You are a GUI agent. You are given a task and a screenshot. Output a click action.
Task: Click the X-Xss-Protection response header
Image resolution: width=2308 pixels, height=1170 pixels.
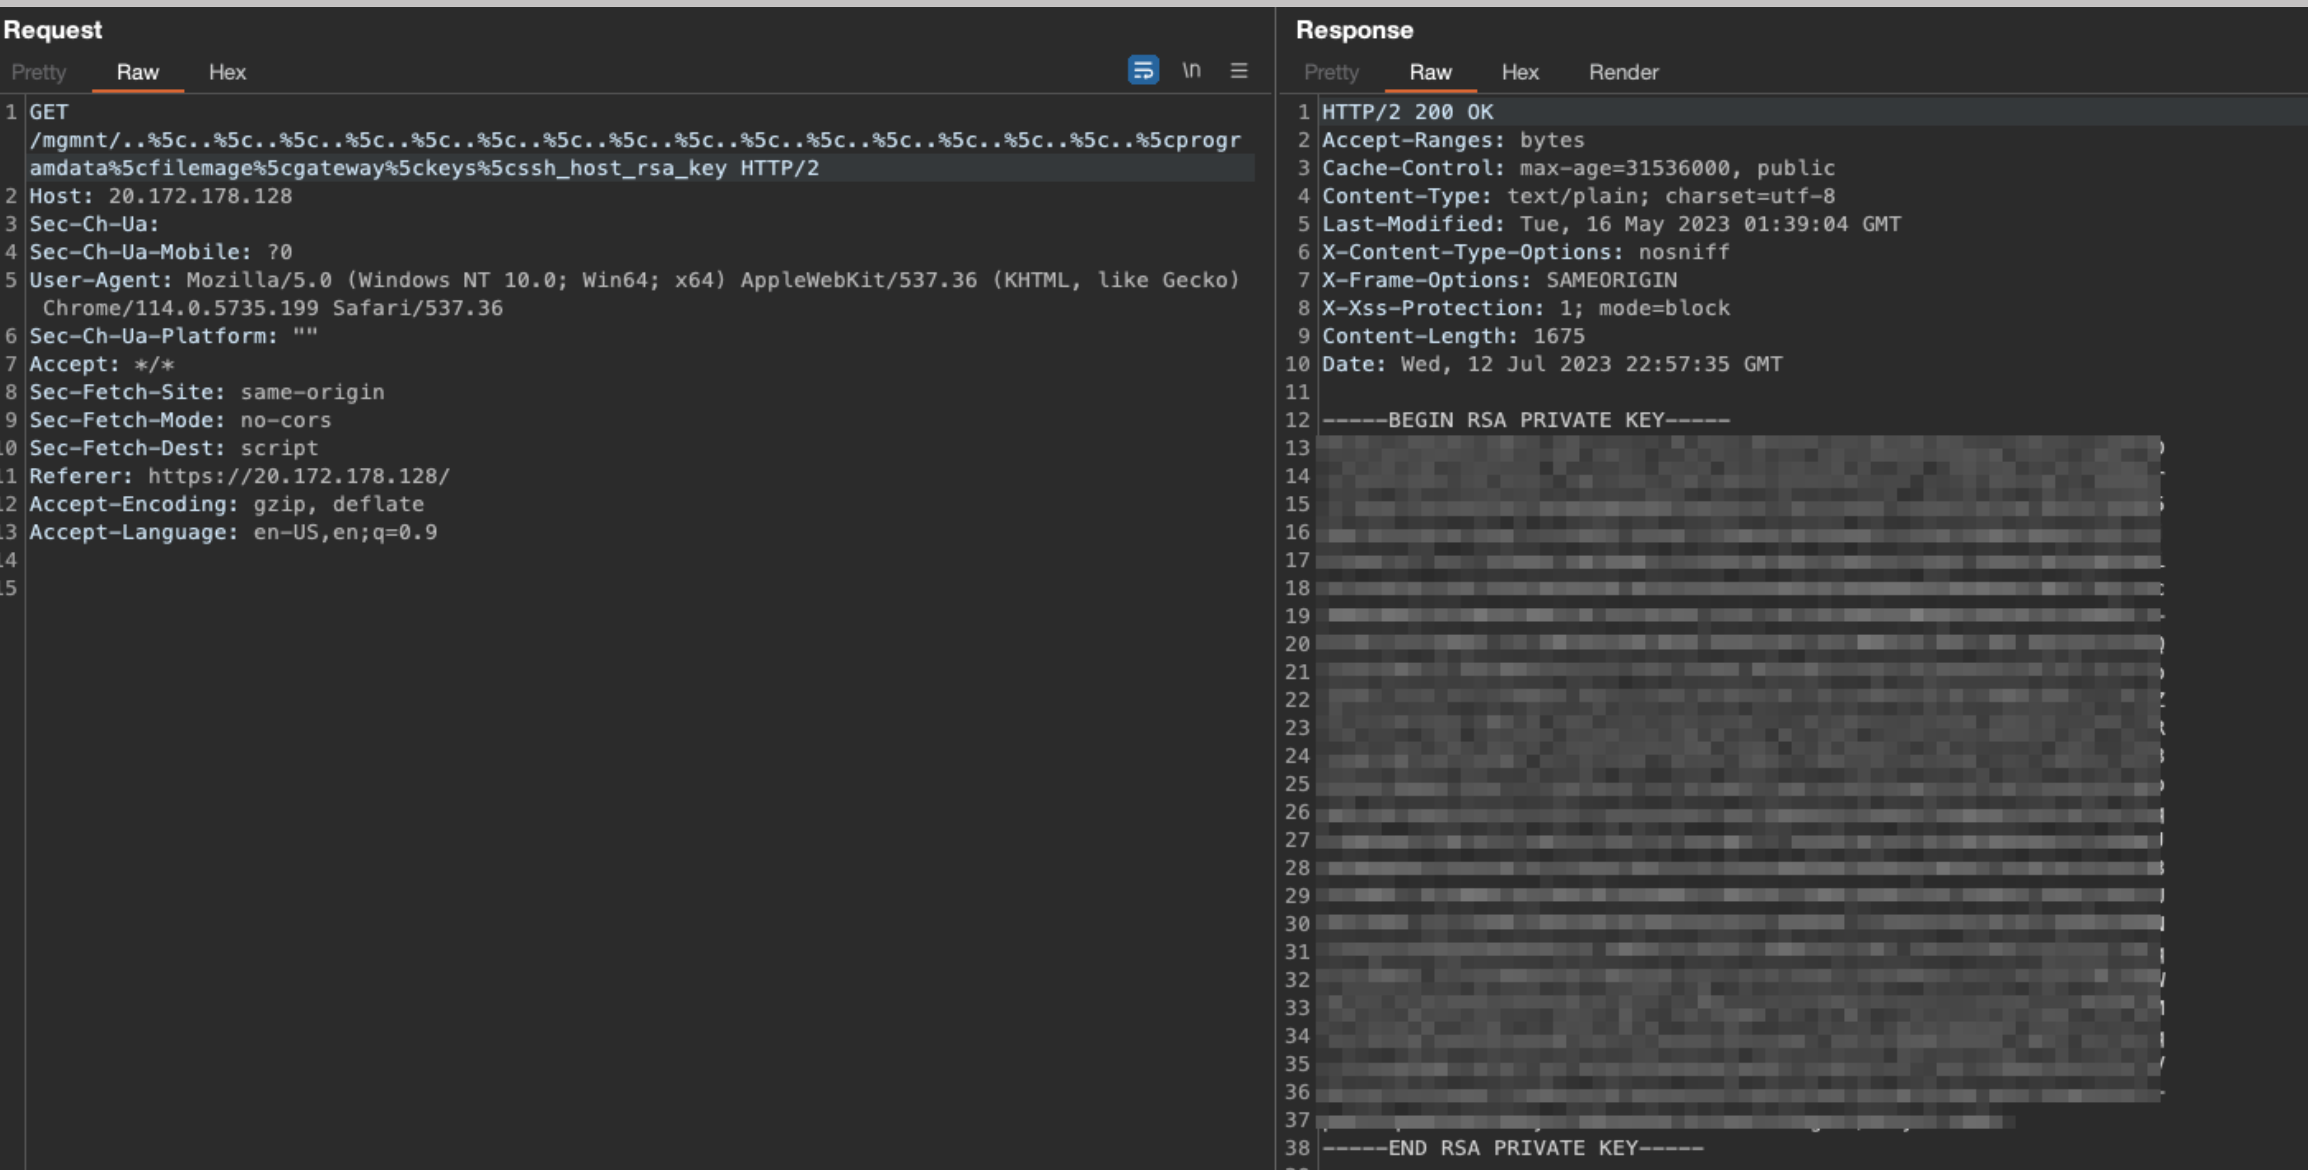point(1526,308)
